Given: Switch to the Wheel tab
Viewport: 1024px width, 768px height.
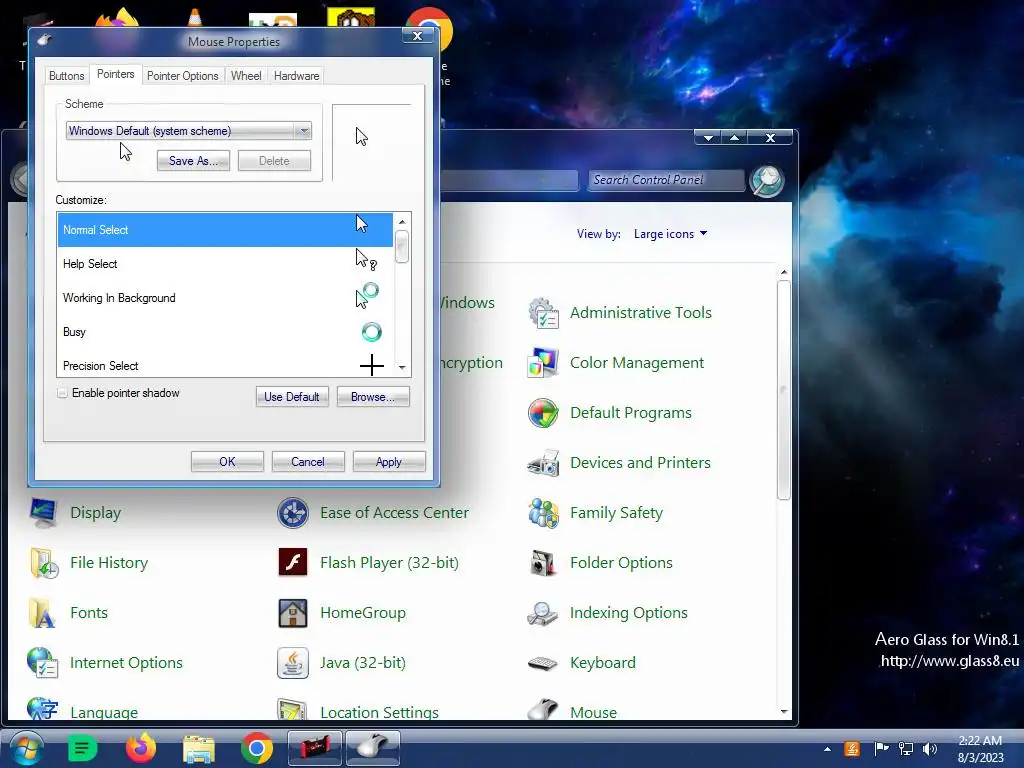Looking at the screenshot, I should [x=246, y=76].
